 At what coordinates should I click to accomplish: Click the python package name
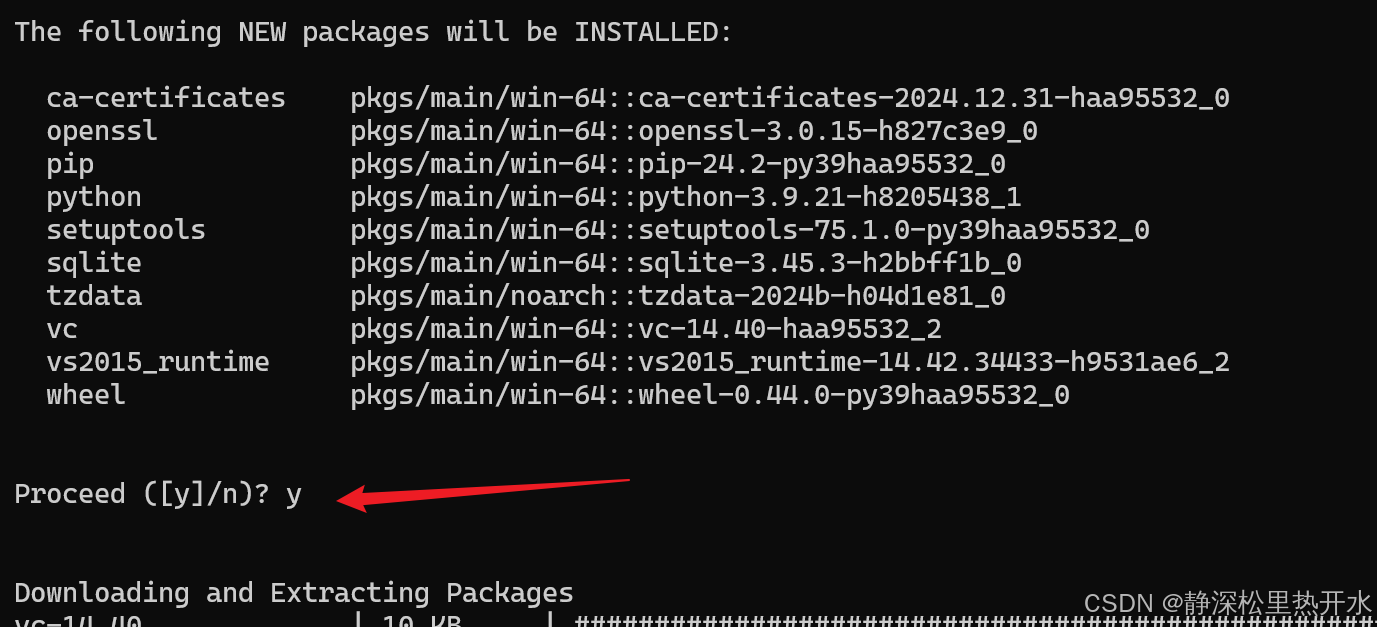(93, 197)
